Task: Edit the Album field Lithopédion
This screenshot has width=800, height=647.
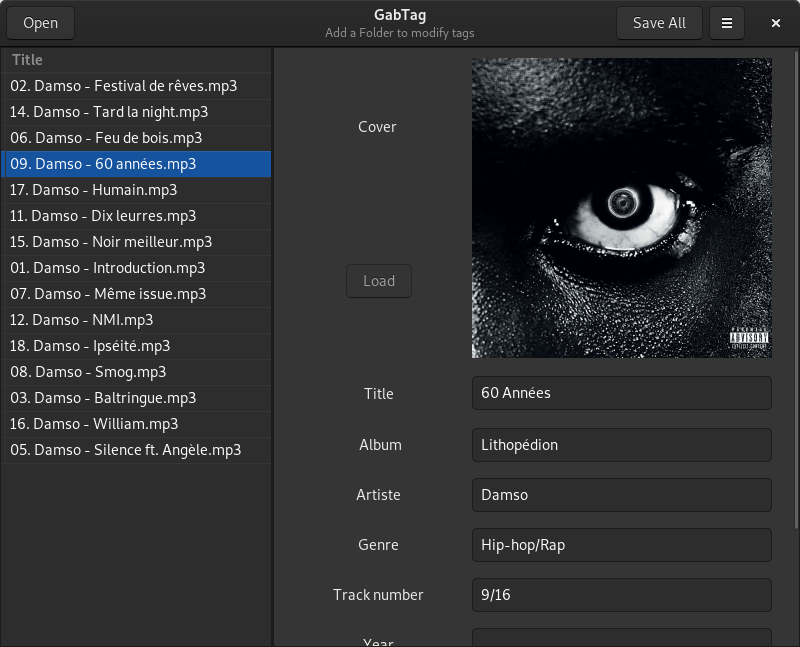Action: (x=621, y=445)
